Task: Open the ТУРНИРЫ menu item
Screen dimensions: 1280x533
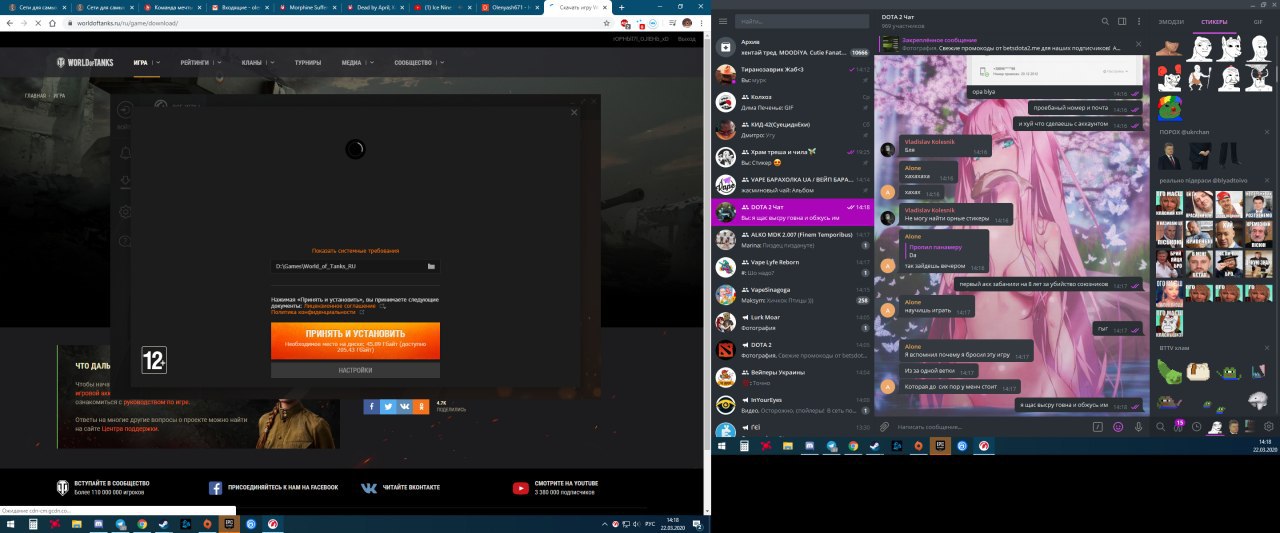Action: click(x=308, y=62)
